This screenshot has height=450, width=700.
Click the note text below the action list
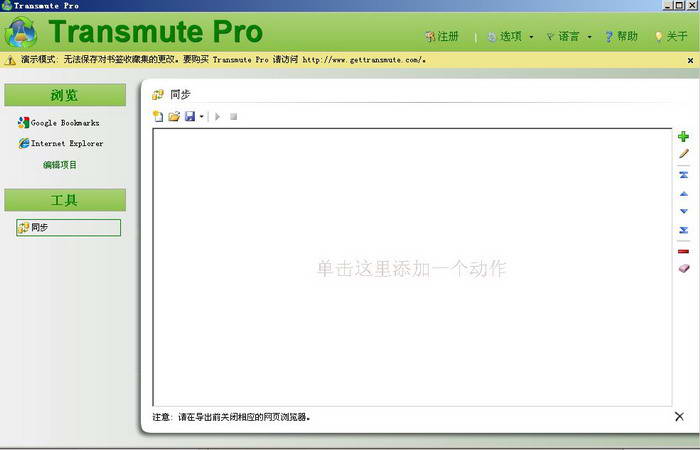click(x=231, y=417)
